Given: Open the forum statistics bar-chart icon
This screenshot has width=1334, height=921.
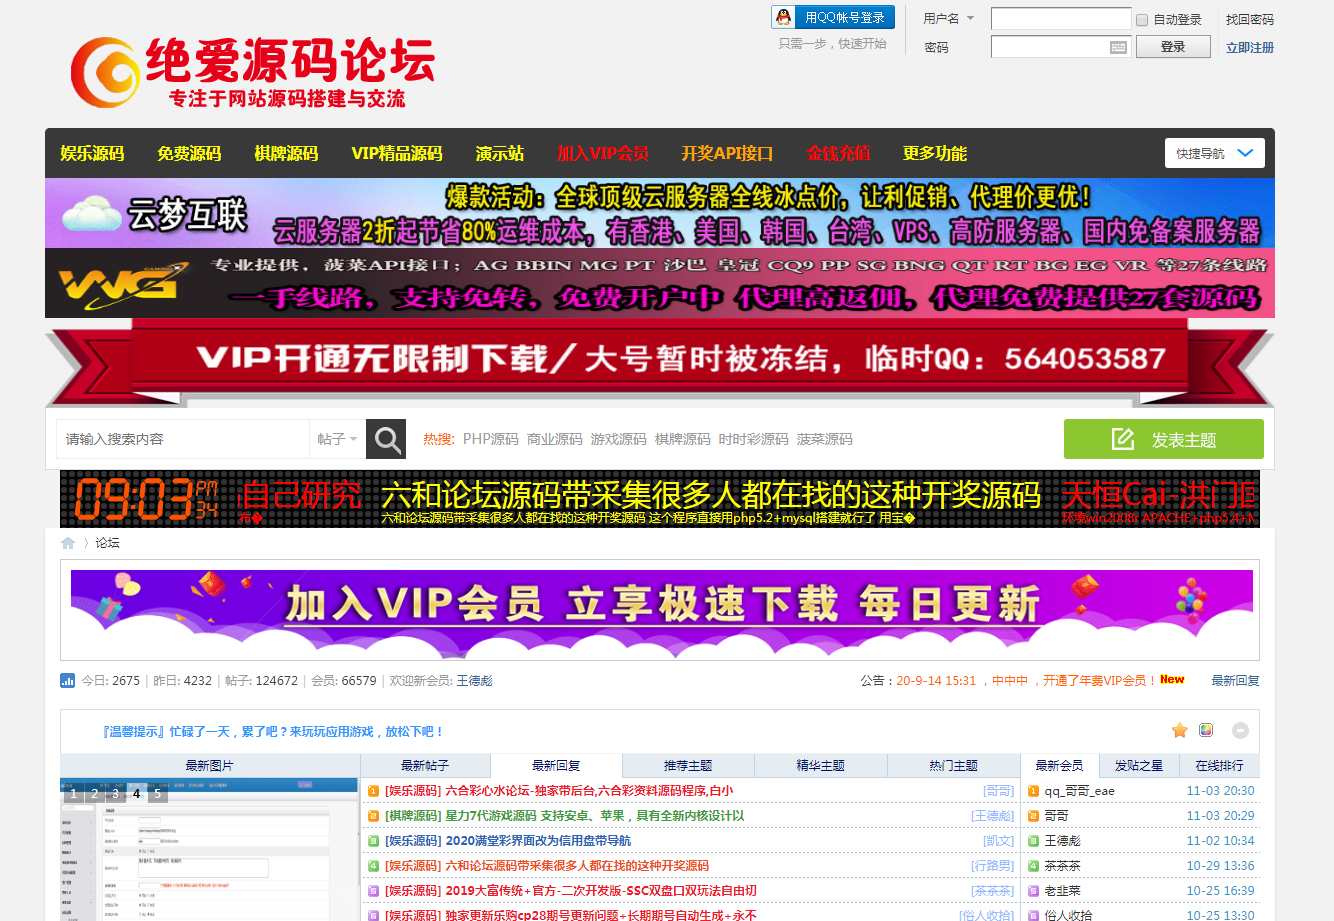Looking at the screenshot, I should click(68, 681).
